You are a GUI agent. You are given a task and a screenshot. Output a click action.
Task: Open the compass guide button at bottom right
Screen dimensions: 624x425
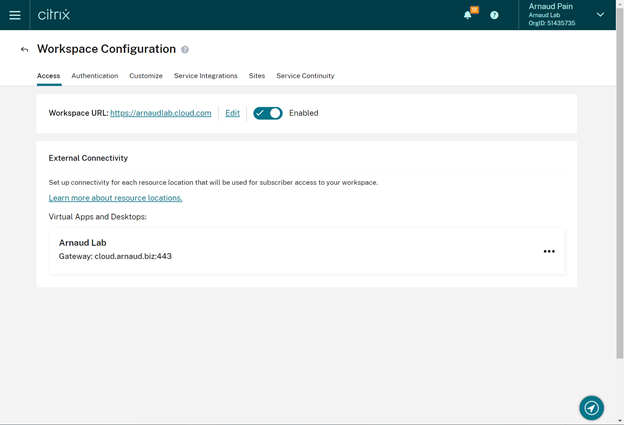click(591, 407)
